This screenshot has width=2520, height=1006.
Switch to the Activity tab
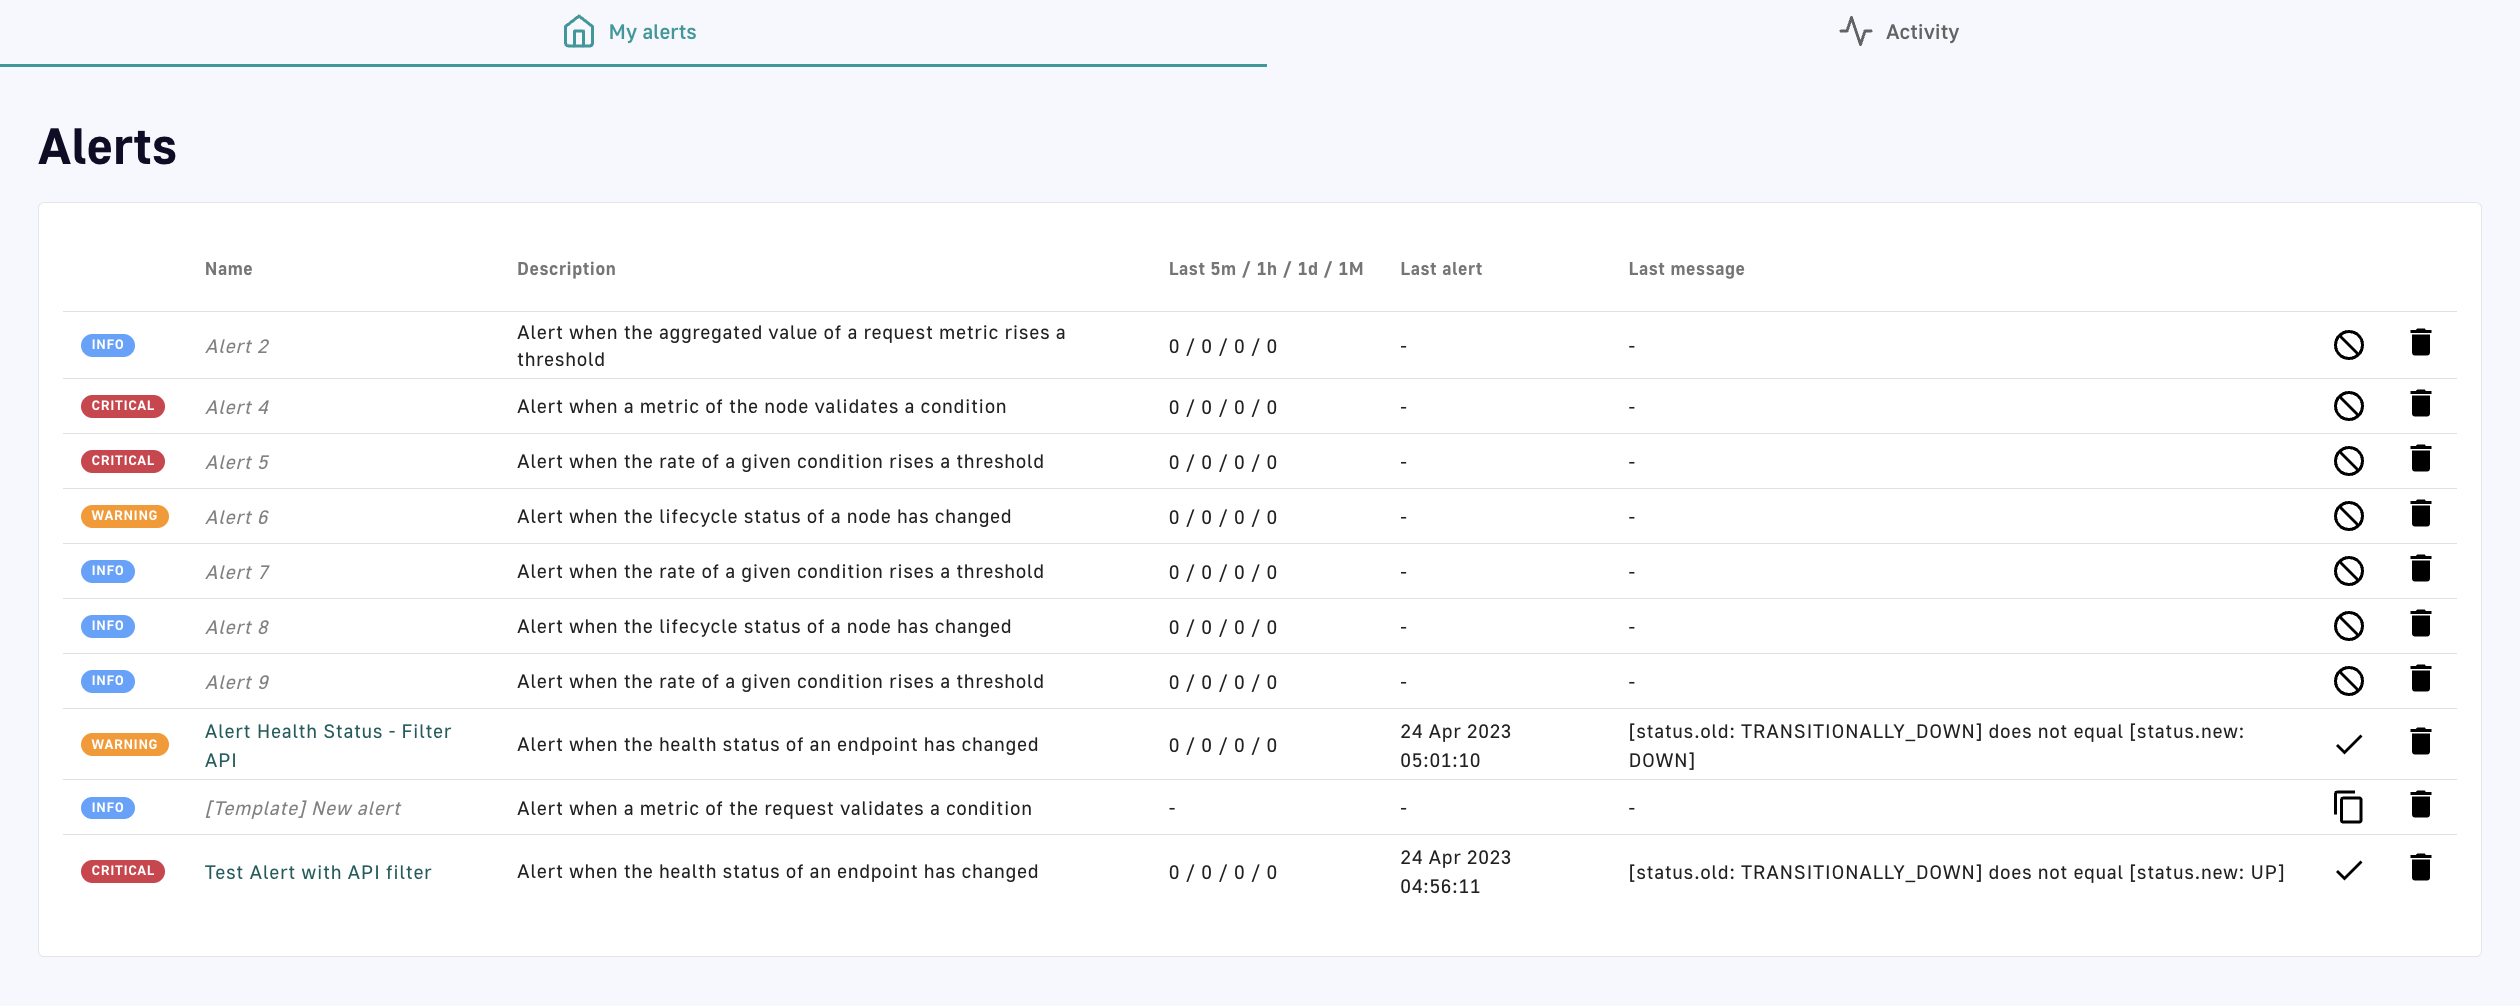(x=1899, y=32)
